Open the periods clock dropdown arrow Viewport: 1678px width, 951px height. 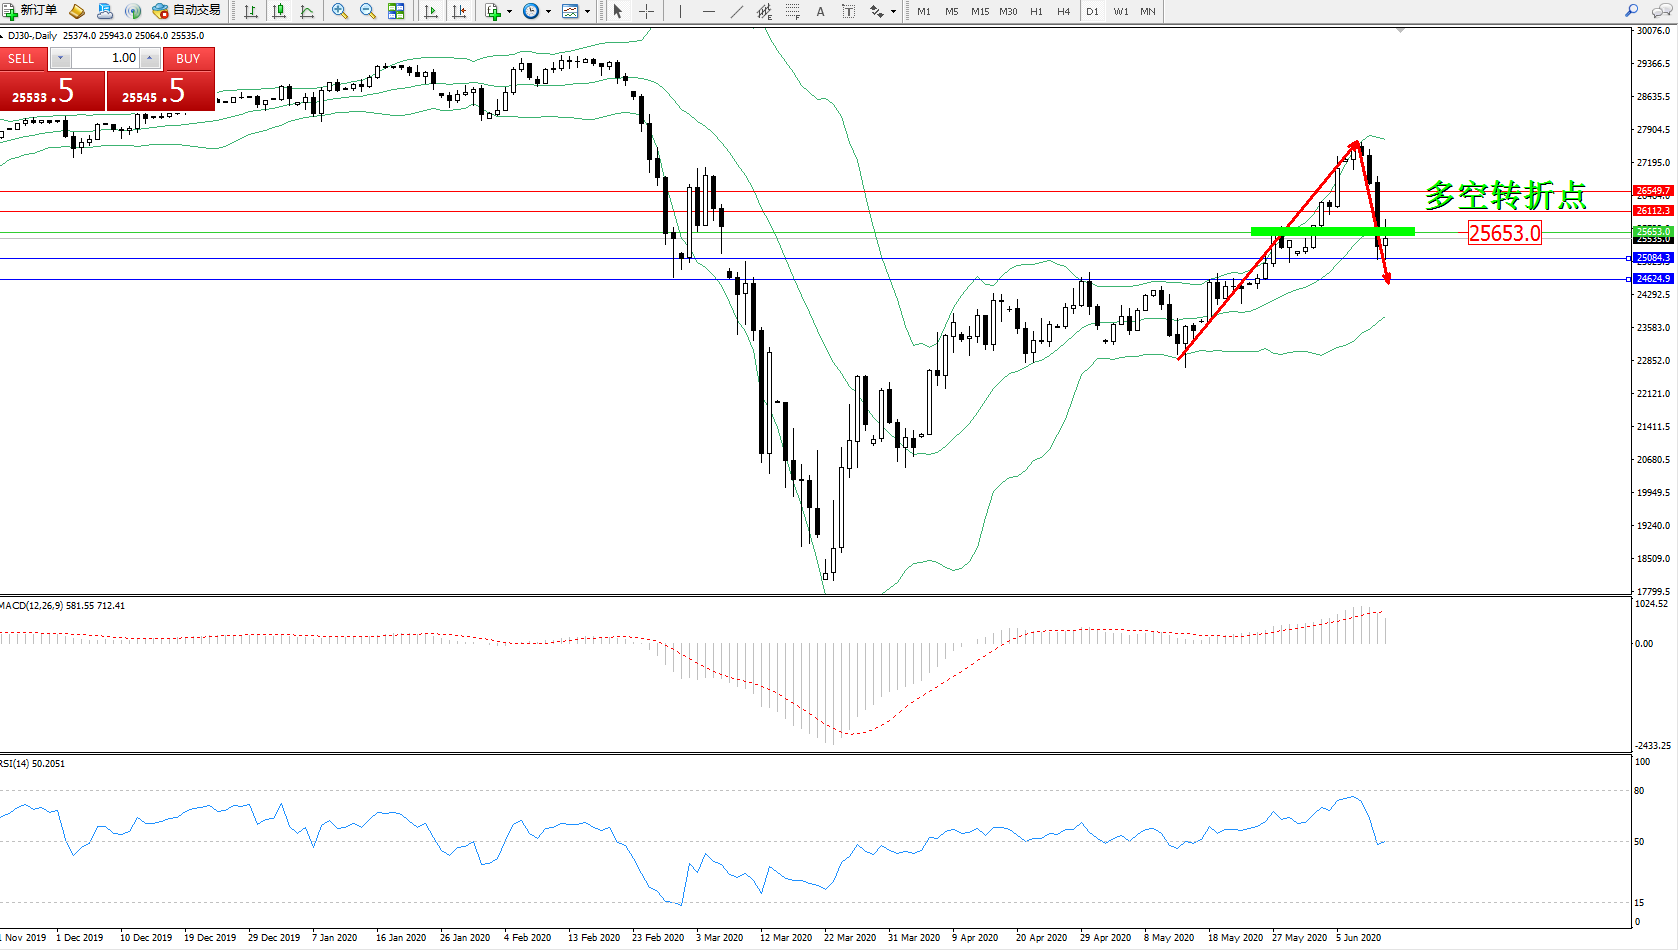[x=548, y=12]
